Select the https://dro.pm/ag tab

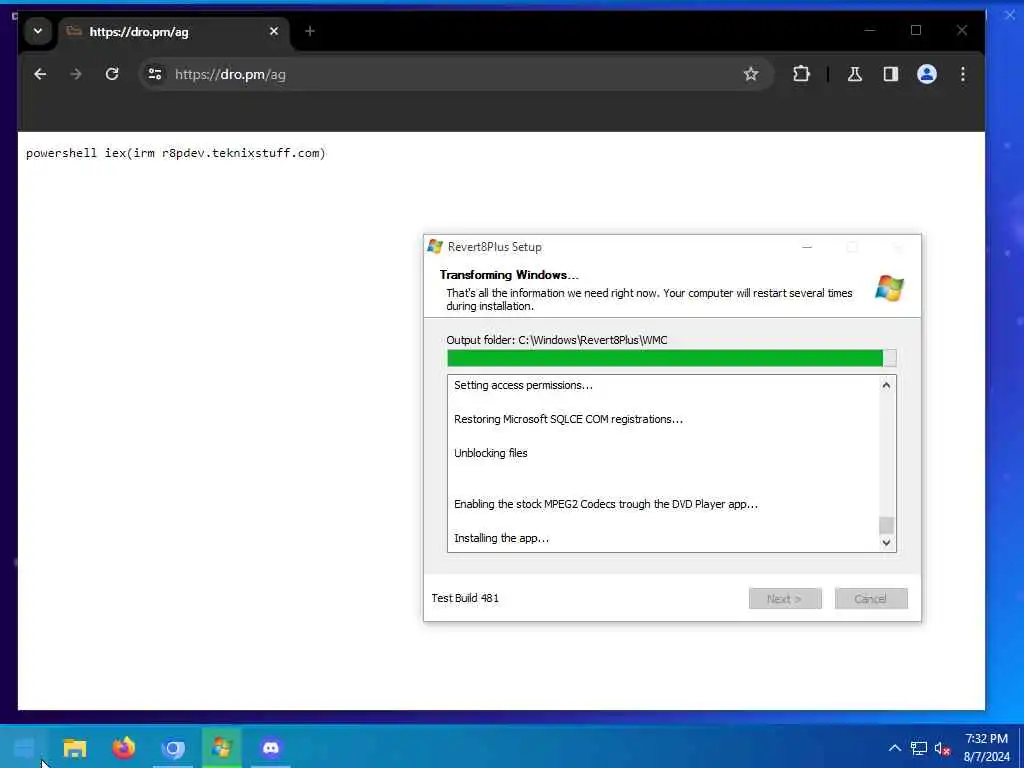[x=174, y=32]
